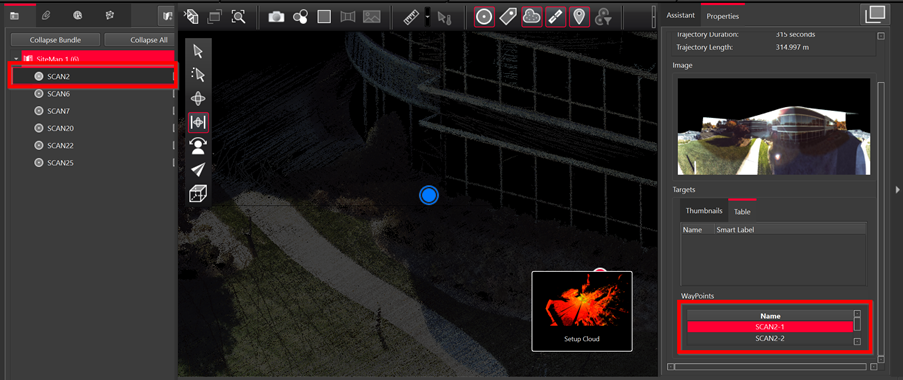
Task: Select the look-around head rotate tool
Action: [198, 146]
